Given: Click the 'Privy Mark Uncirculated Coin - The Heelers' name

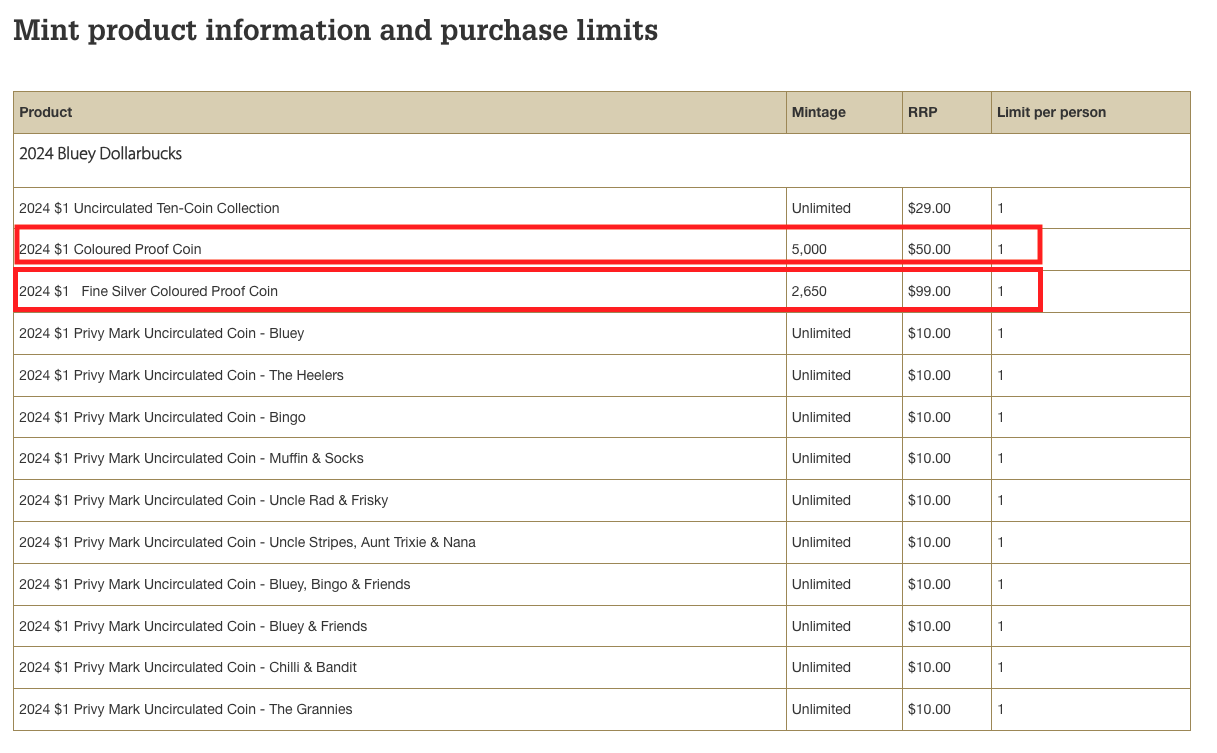Looking at the screenshot, I should [x=181, y=375].
